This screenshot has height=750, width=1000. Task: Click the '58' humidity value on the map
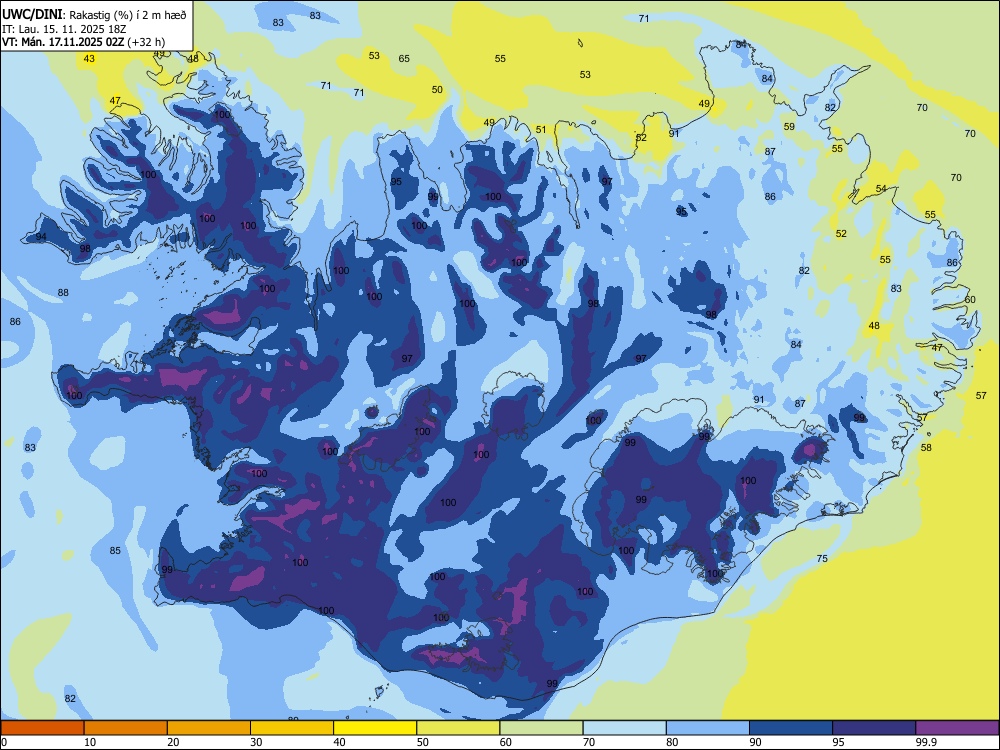click(x=926, y=448)
